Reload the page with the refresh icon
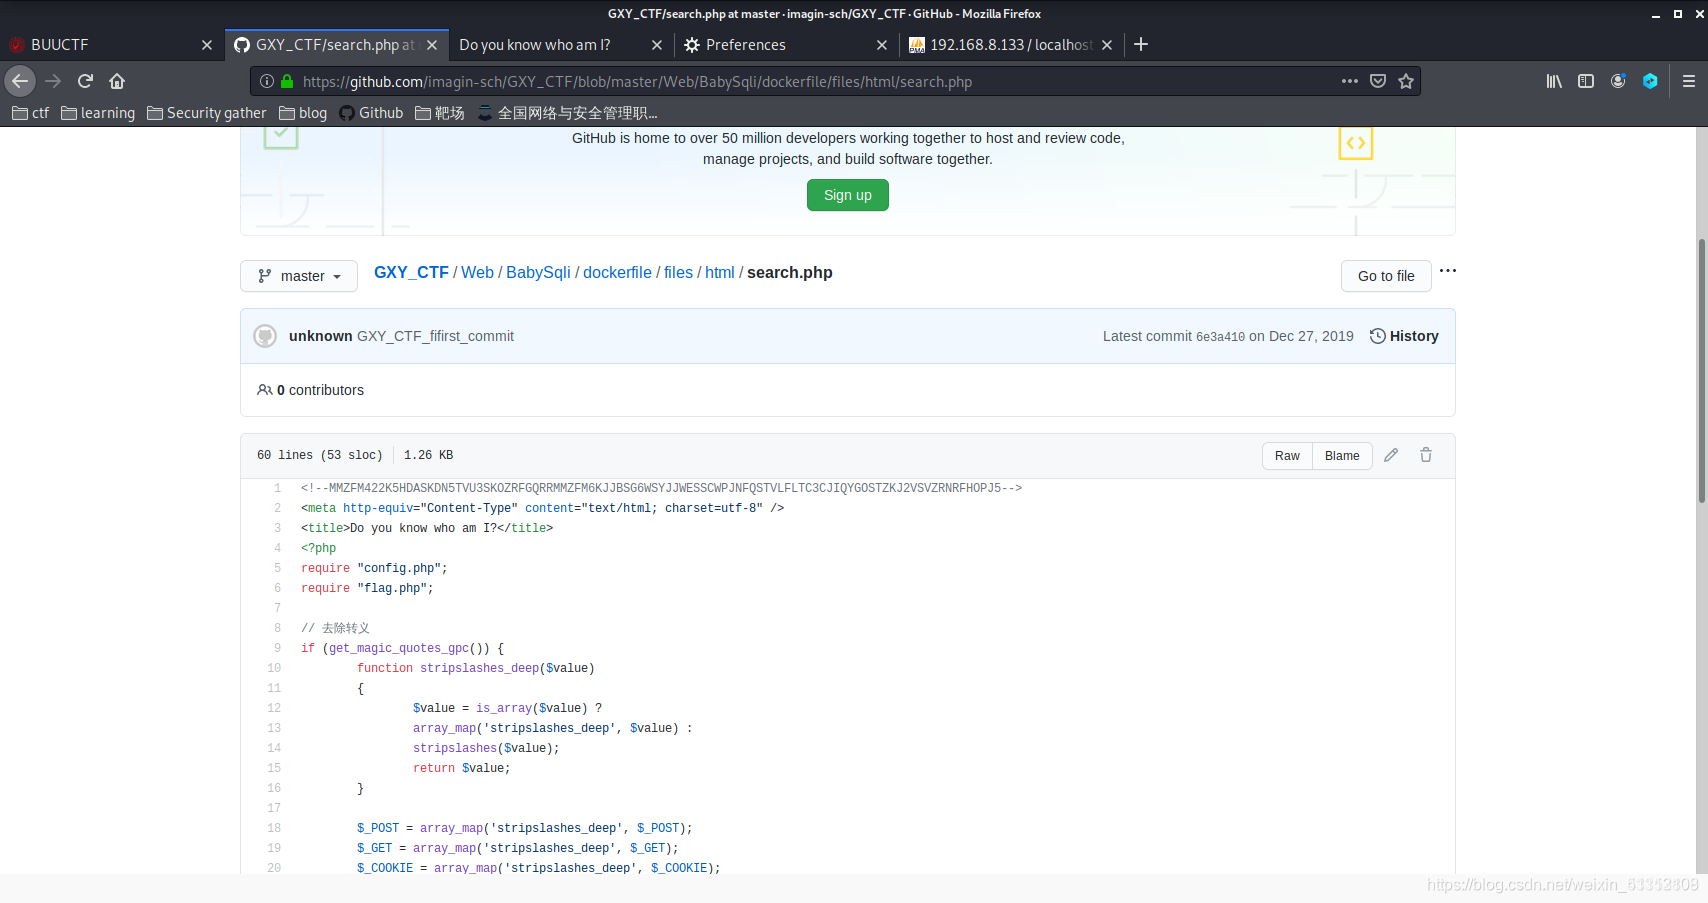 point(85,81)
